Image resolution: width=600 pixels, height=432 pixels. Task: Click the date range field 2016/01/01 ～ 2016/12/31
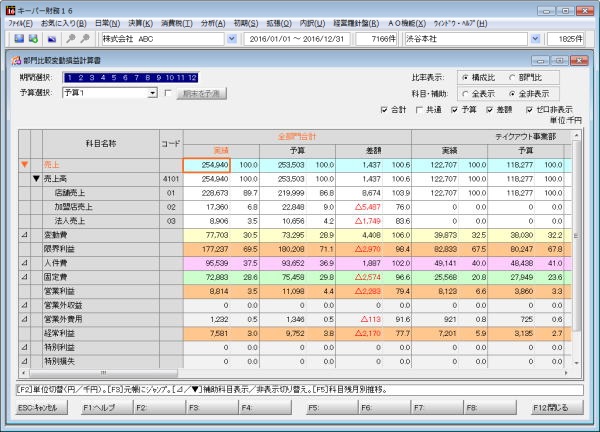point(297,39)
